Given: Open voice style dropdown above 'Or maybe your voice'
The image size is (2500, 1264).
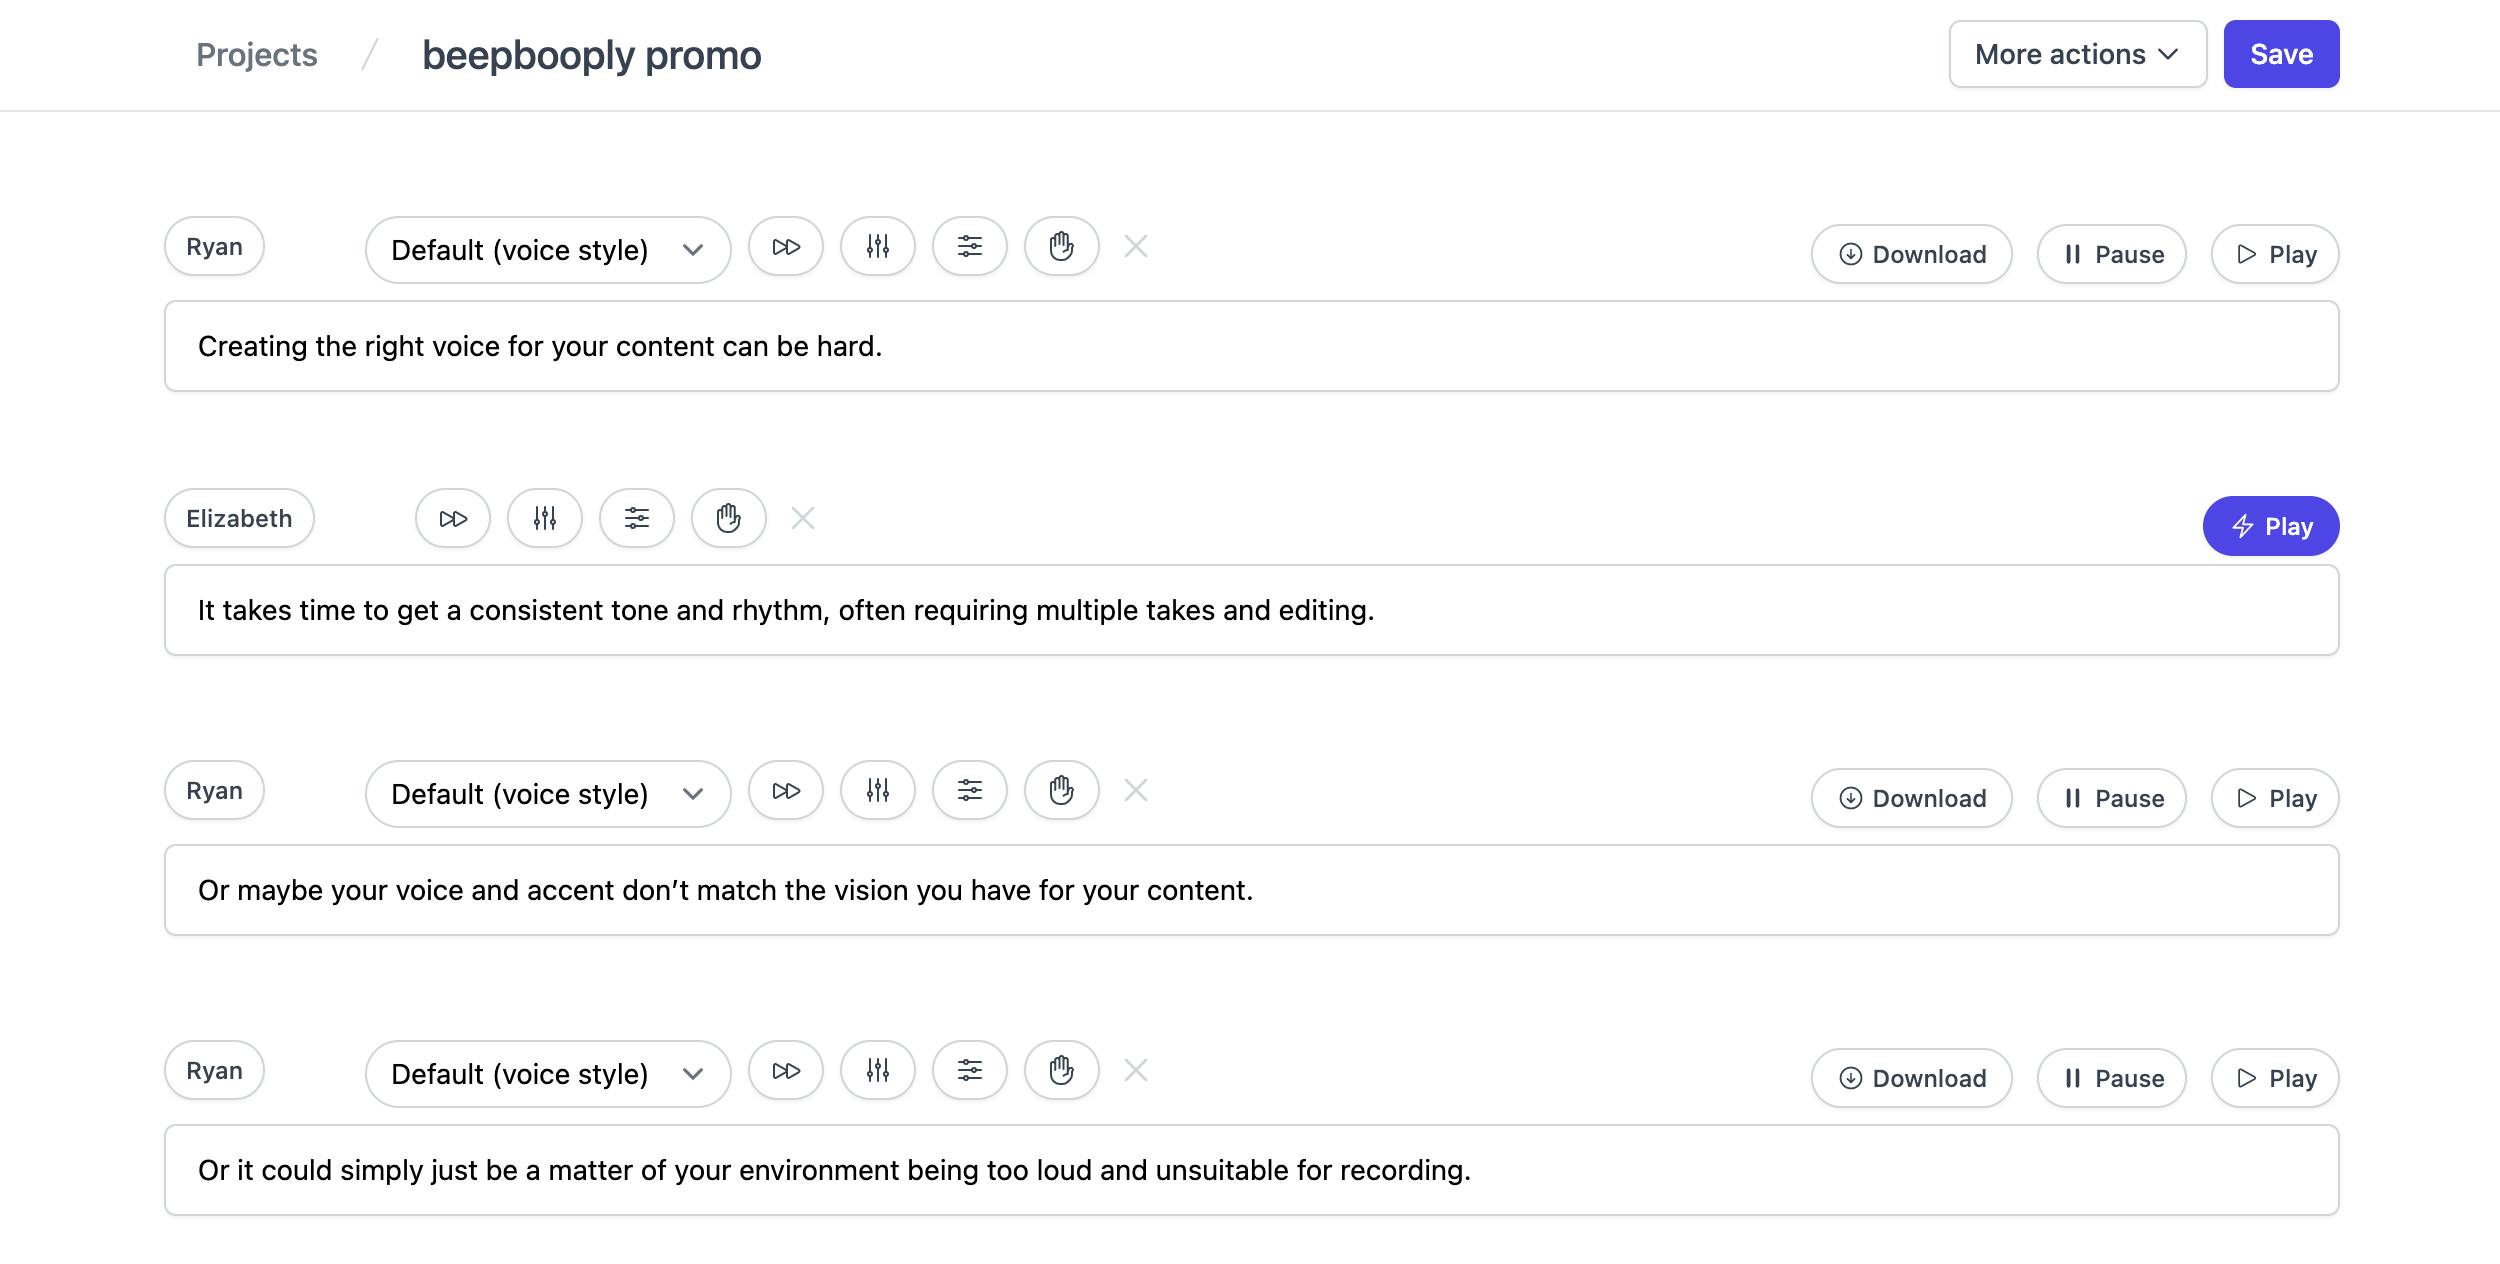Looking at the screenshot, I should [548, 794].
